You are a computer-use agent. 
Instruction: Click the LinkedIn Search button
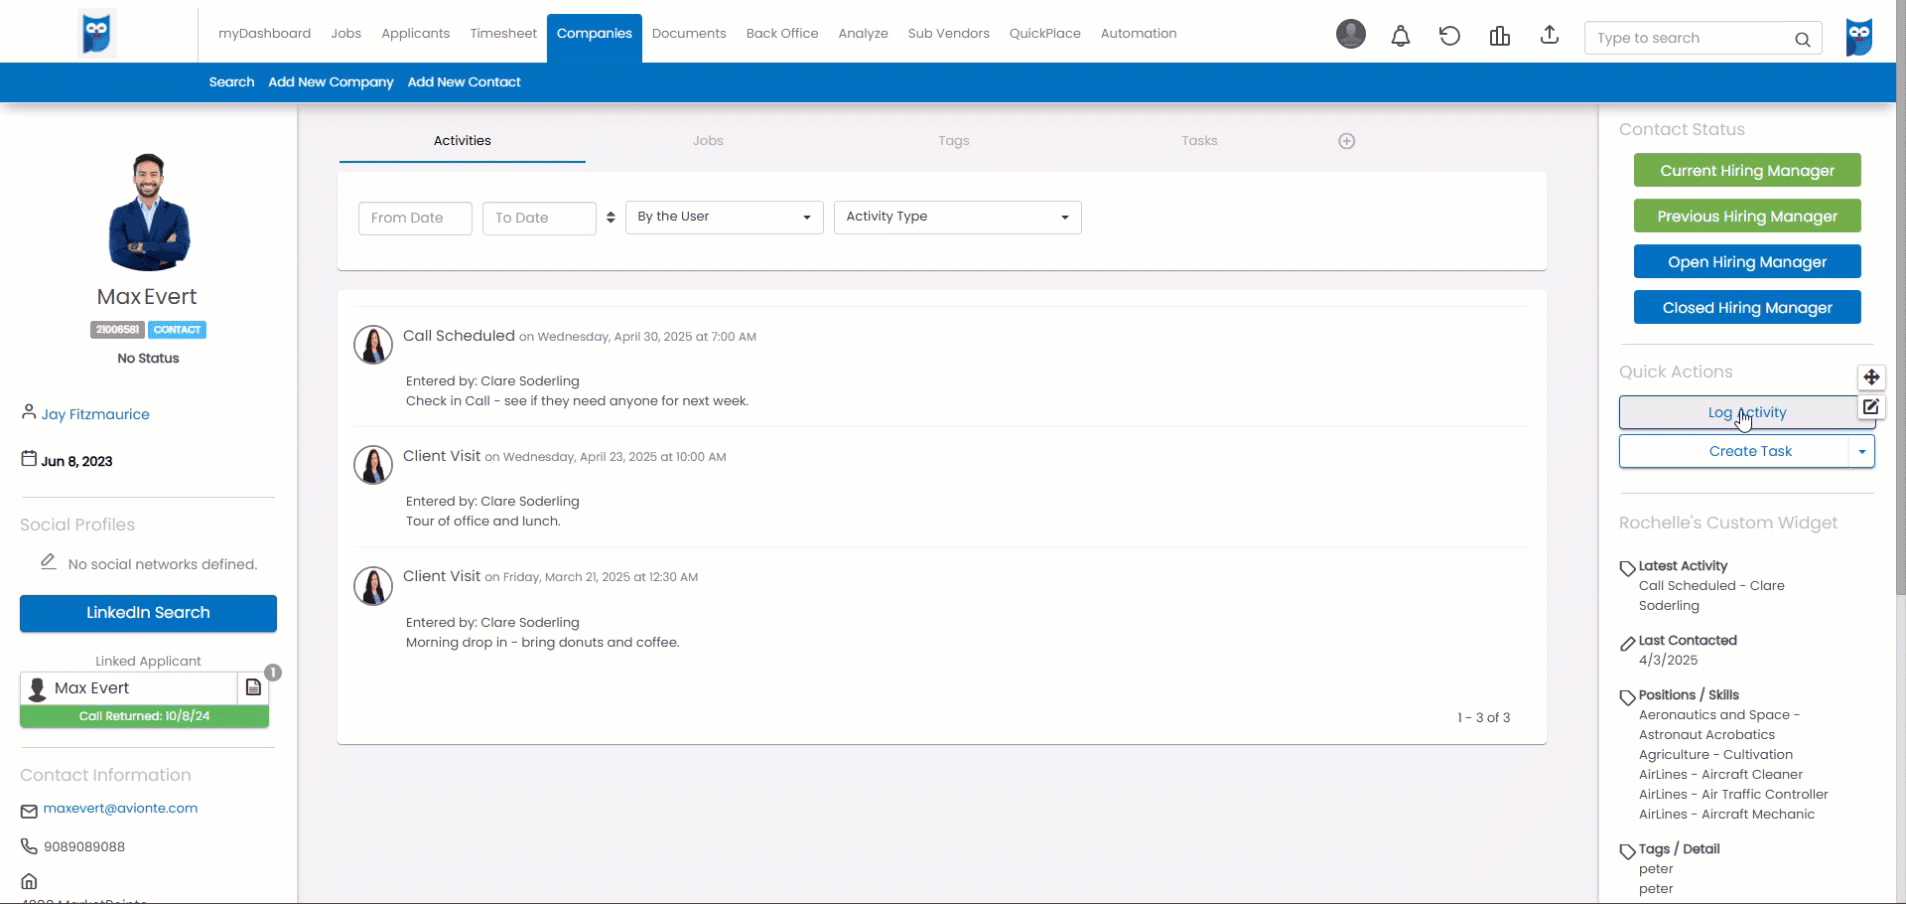(148, 613)
